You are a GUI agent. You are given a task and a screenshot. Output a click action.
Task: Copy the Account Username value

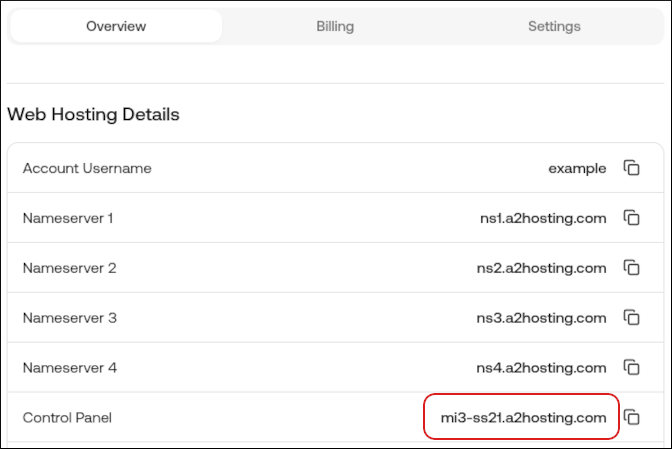pyautogui.click(x=631, y=168)
